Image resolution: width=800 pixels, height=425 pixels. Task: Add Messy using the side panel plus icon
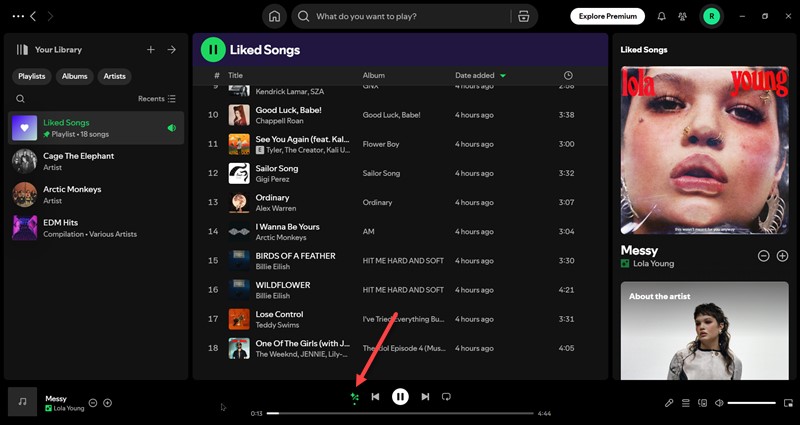782,256
